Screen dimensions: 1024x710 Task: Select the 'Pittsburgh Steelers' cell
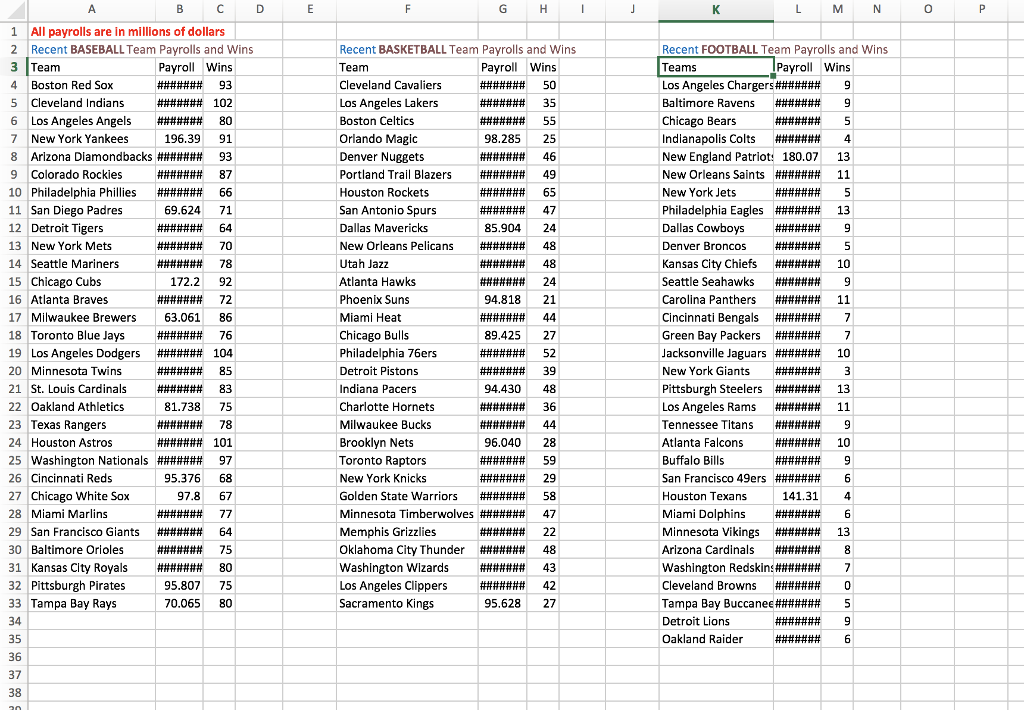coord(716,389)
